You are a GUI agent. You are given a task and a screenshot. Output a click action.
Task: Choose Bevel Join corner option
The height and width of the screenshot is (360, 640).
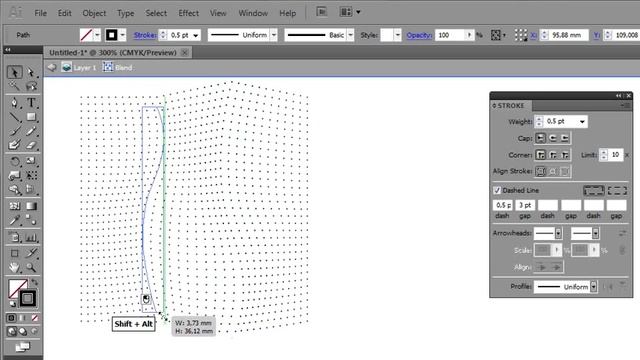click(x=564, y=155)
